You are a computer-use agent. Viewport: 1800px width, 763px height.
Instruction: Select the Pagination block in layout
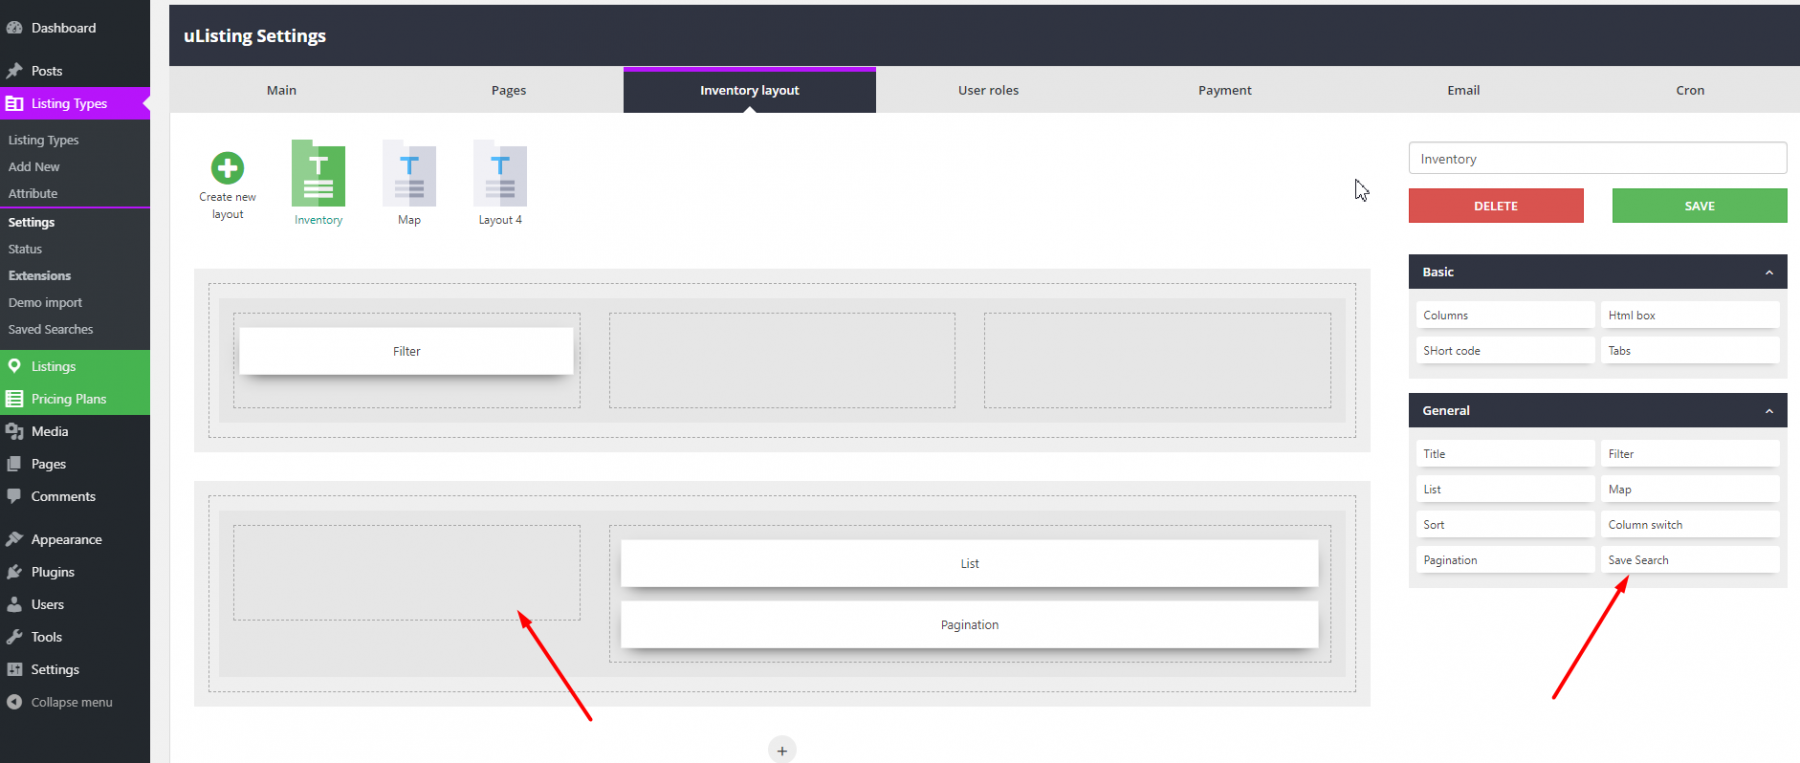pos(969,625)
